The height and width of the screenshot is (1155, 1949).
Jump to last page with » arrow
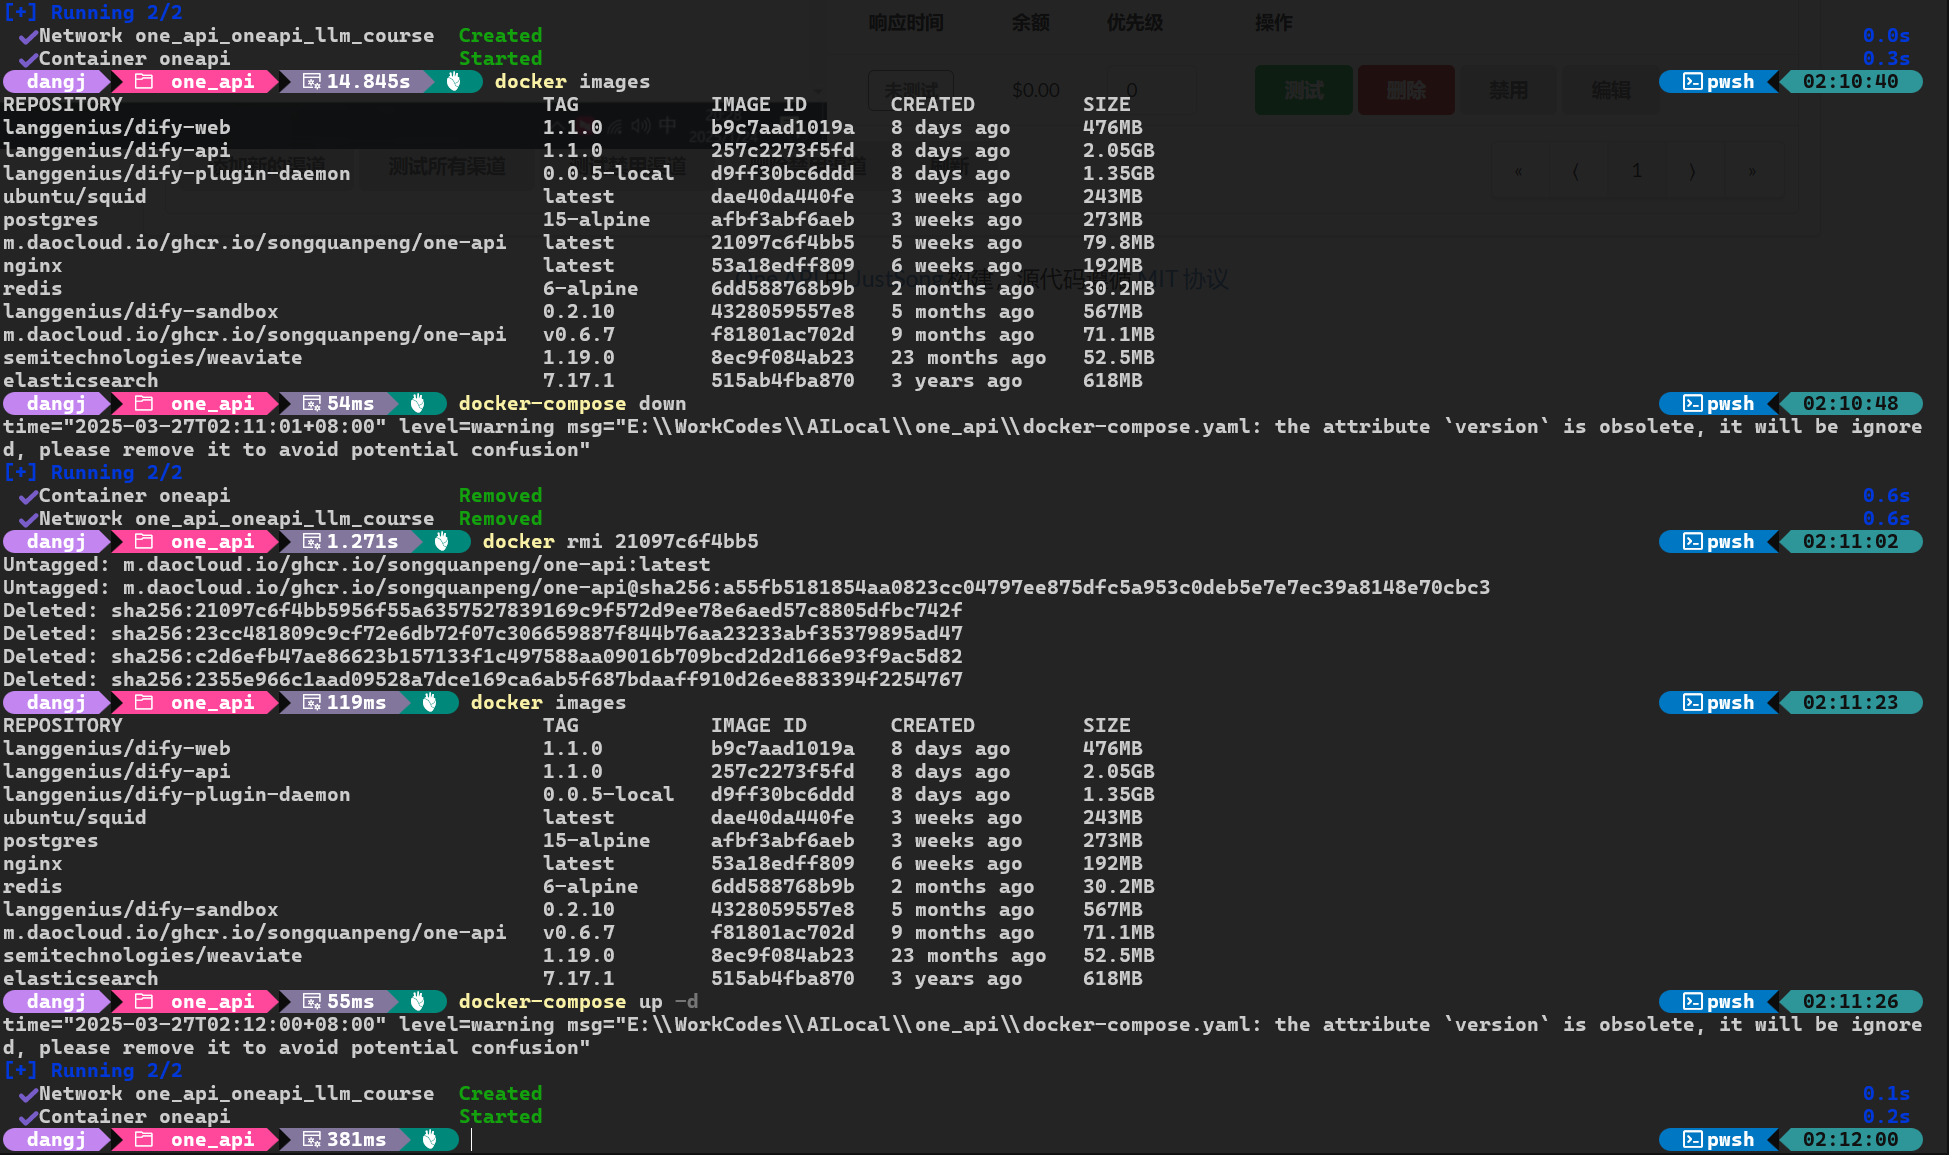[x=1751, y=171]
